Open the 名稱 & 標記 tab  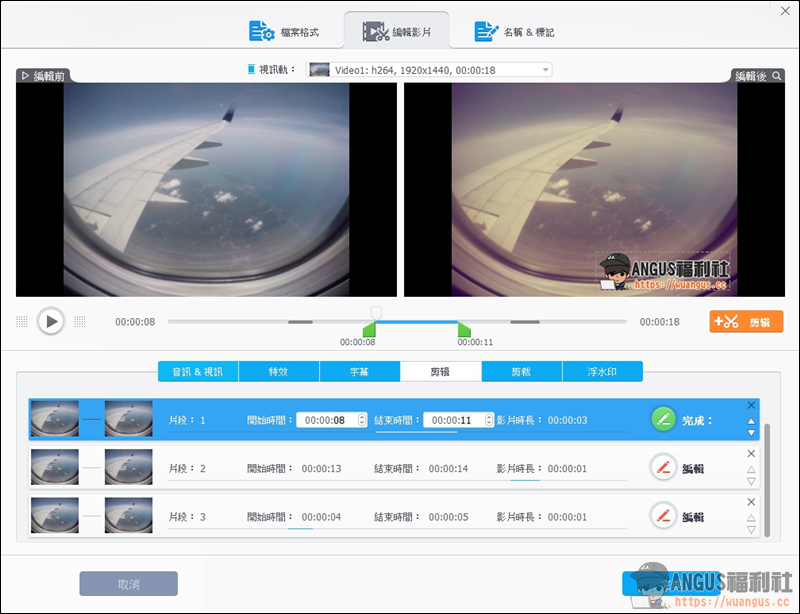click(x=514, y=32)
